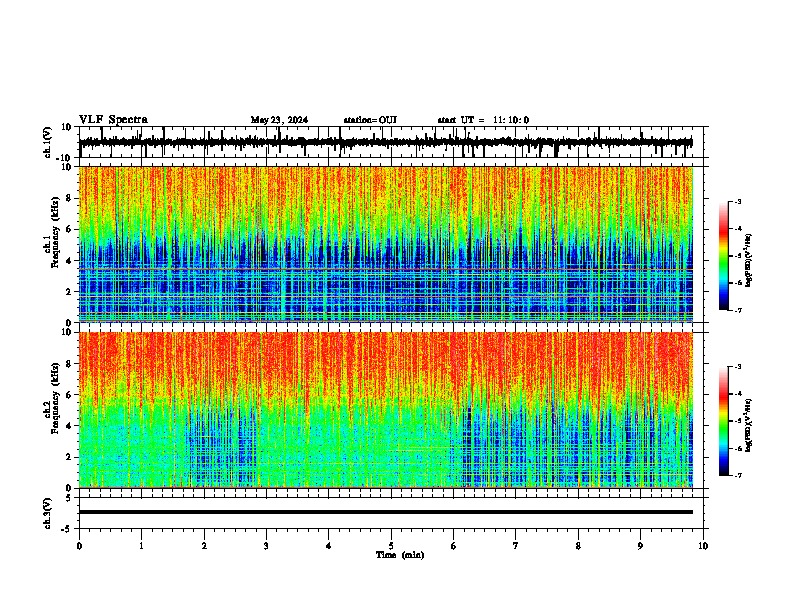Screen dimensions: 792x612
Task: Click the time axis tick label "5"
Action: (391, 546)
